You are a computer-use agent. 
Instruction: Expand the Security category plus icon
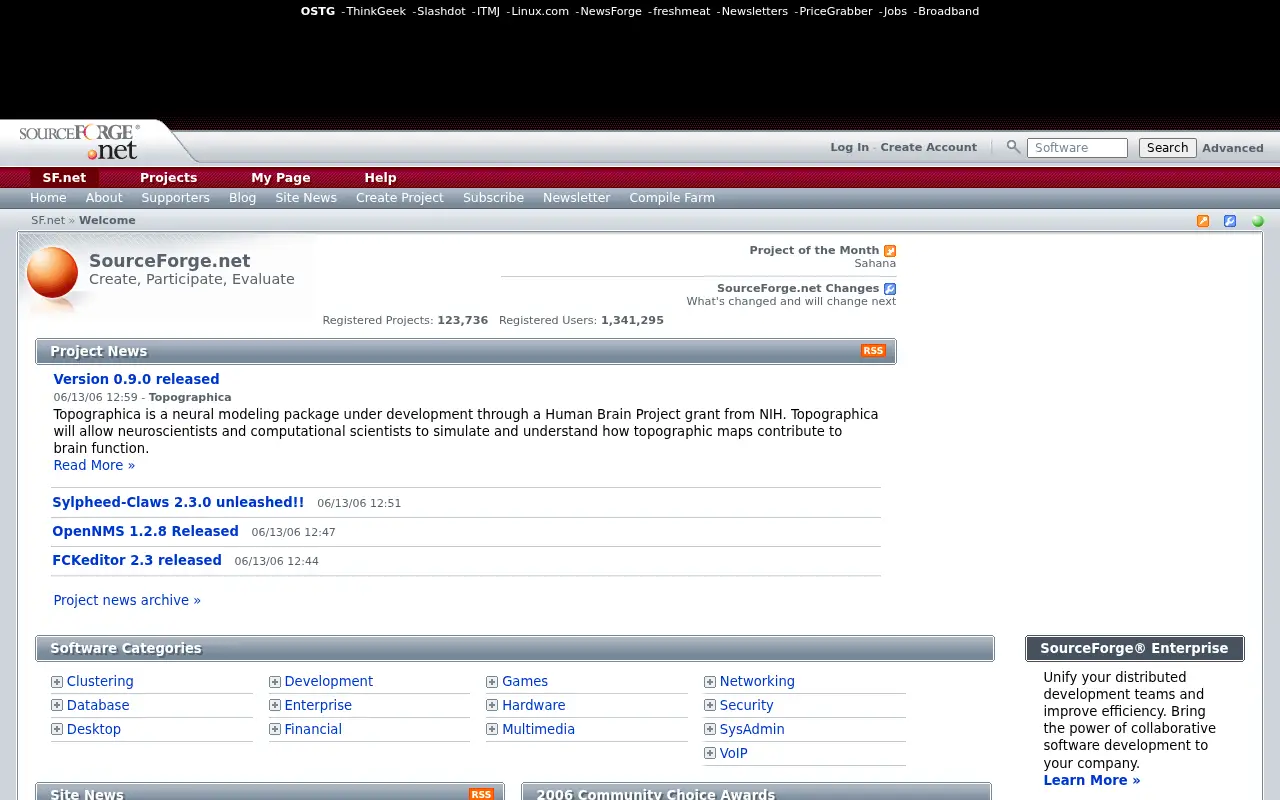coord(710,706)
